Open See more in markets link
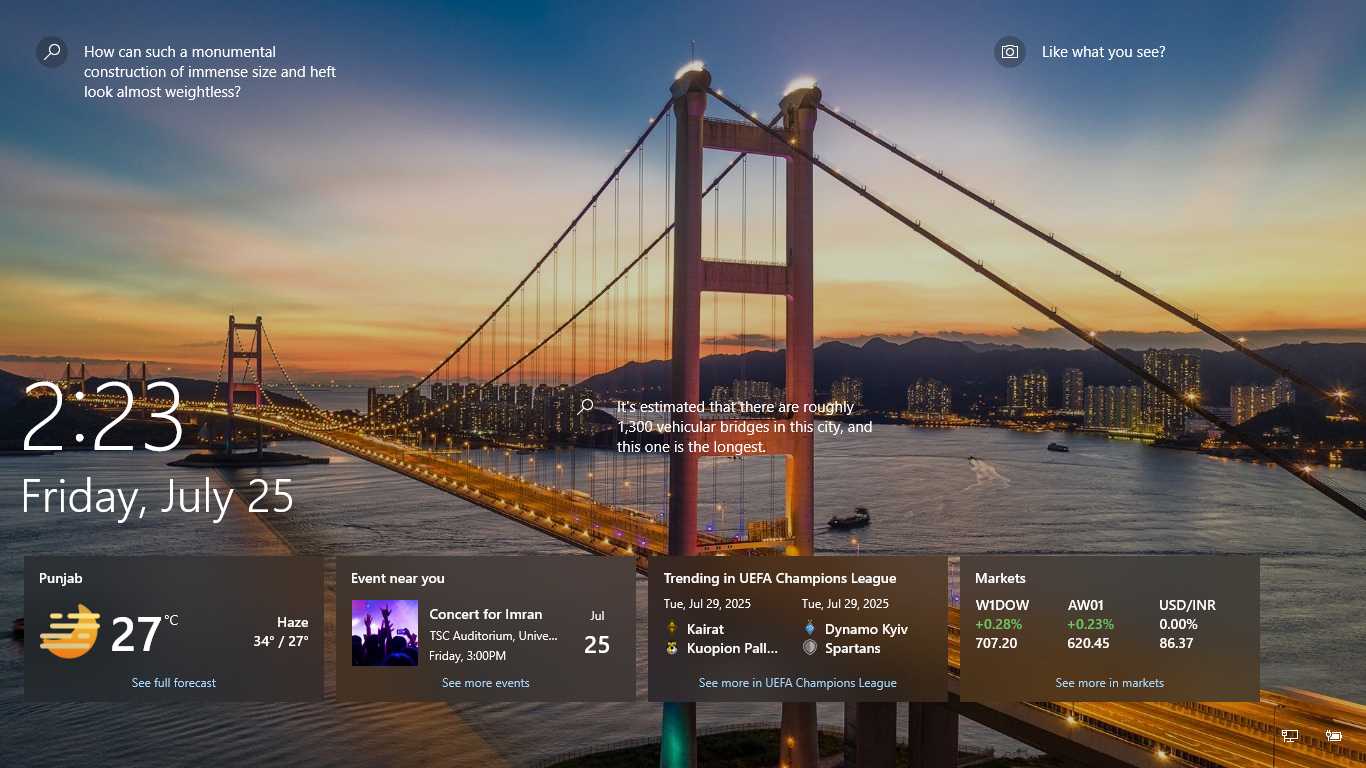The image size is (1366, 768). click(x=1110, y=683)
